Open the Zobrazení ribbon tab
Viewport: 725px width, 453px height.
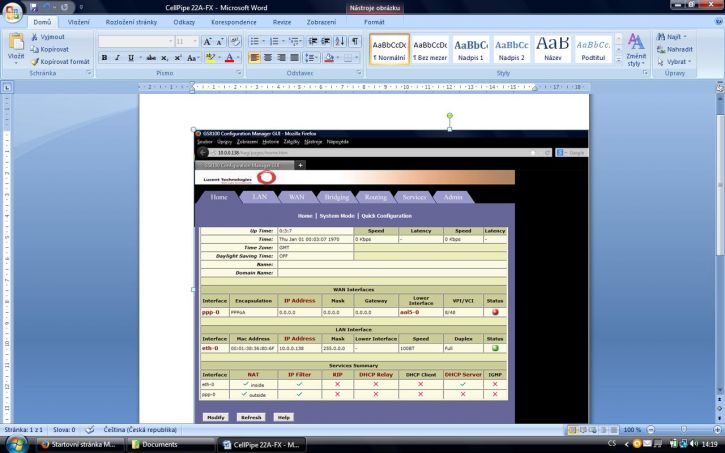pos(321,22)
